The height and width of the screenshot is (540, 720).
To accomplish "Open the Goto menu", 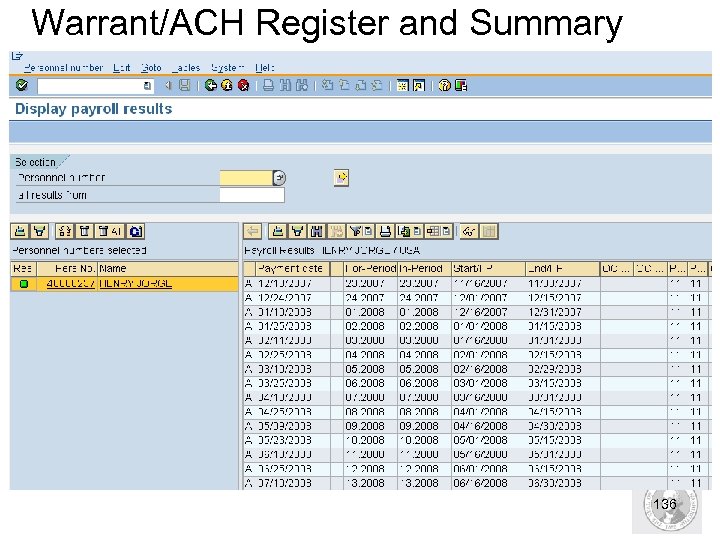I will [151, 68].
